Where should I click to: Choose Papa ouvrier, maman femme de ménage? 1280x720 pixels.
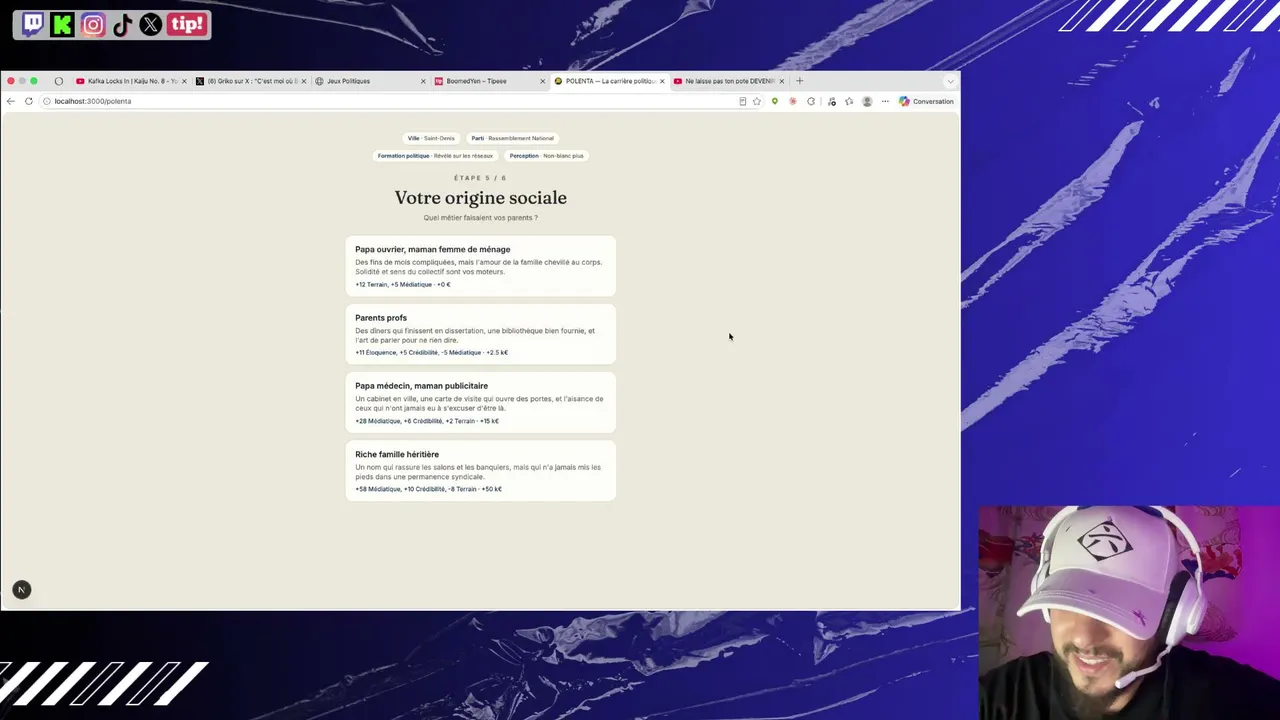click(x=480, y=266)
